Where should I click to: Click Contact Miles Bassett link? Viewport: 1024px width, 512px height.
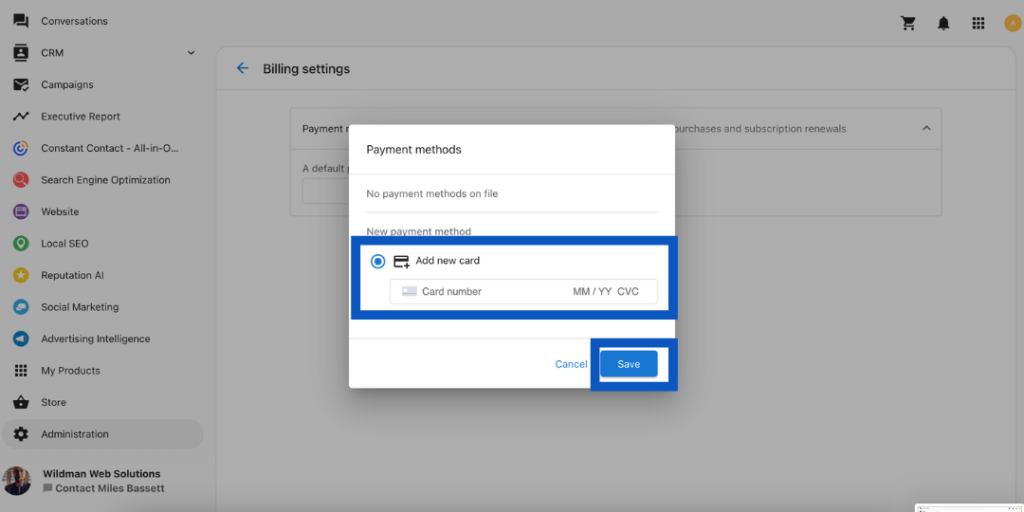coord(109,488)
